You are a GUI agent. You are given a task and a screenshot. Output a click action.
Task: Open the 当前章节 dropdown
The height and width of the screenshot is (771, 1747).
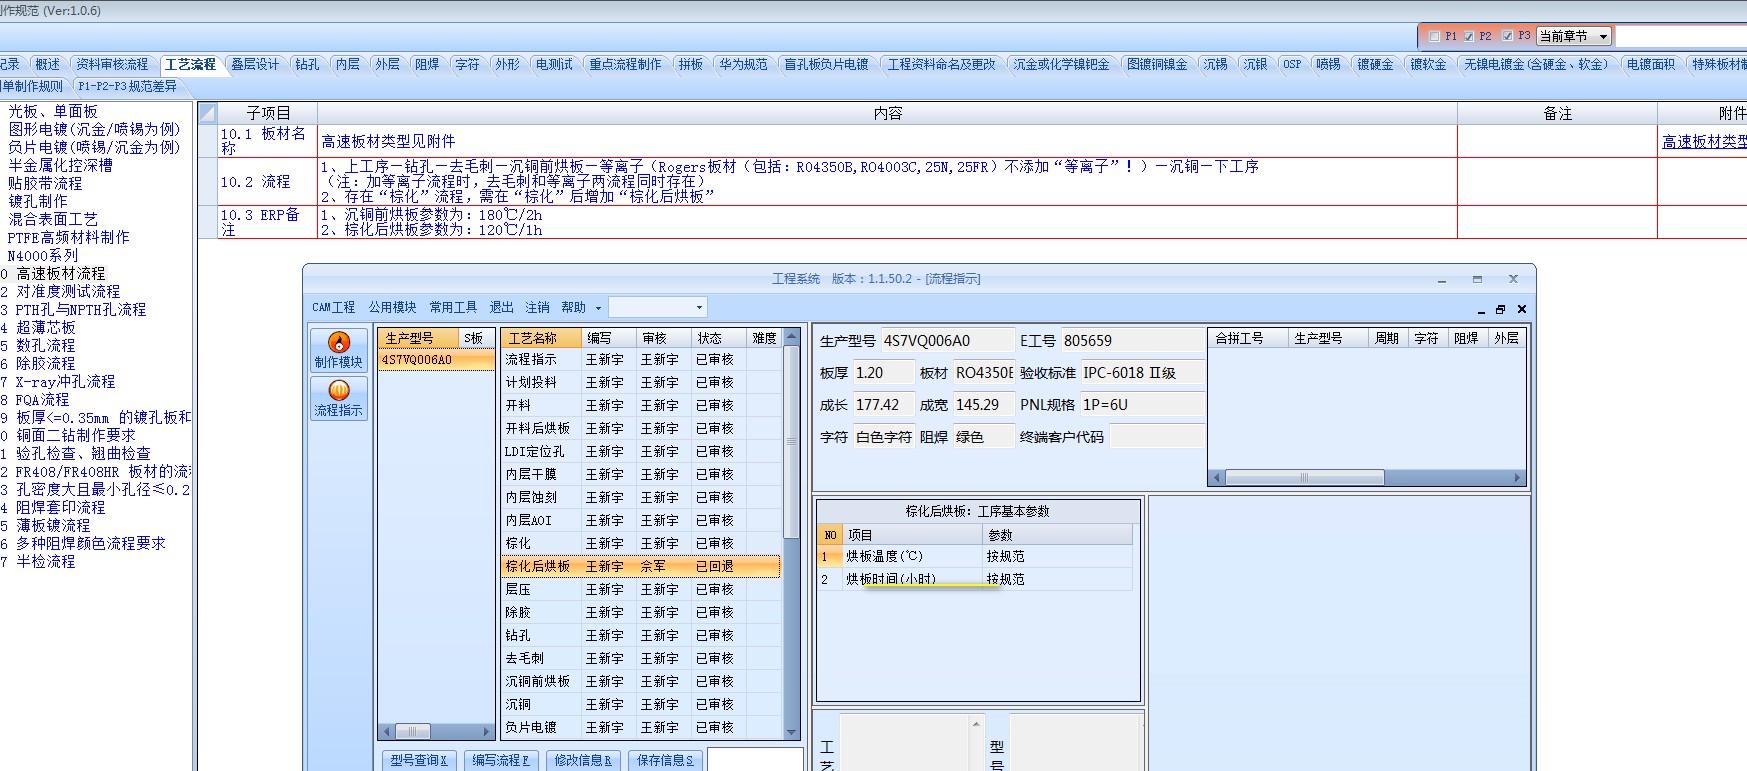[x=1574, y=36]
